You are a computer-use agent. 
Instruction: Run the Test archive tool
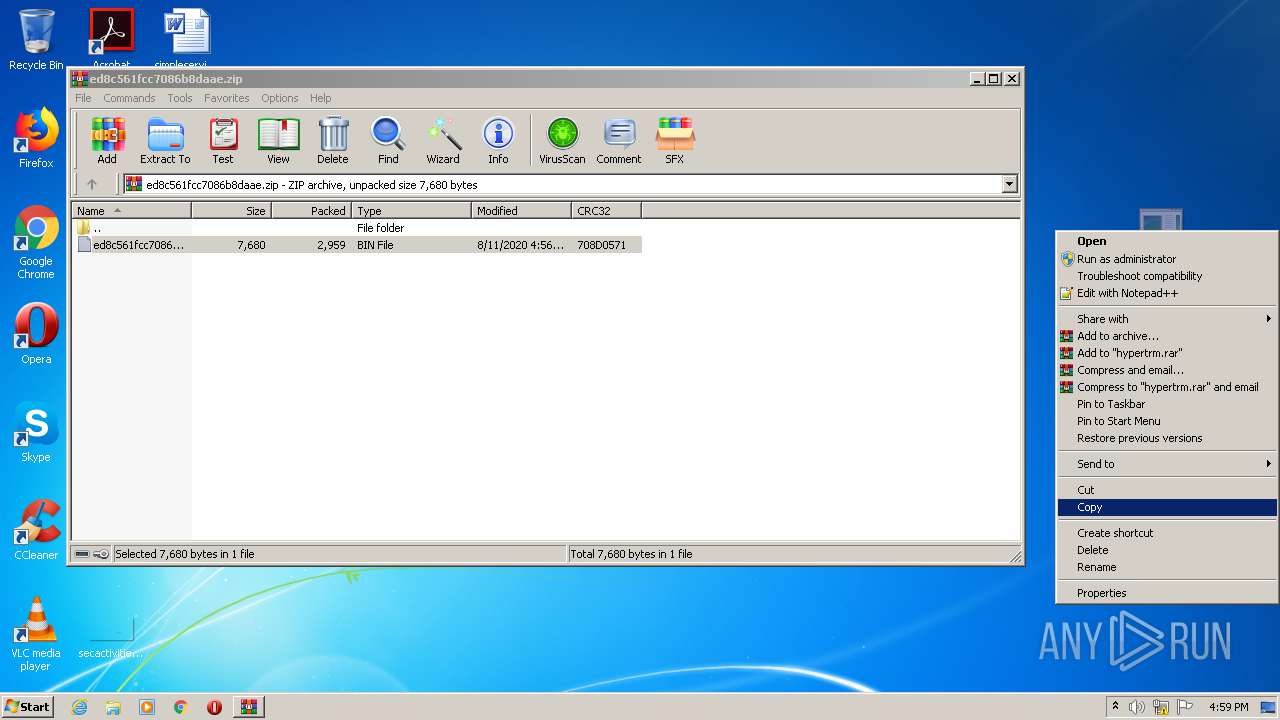pos(223,140)
